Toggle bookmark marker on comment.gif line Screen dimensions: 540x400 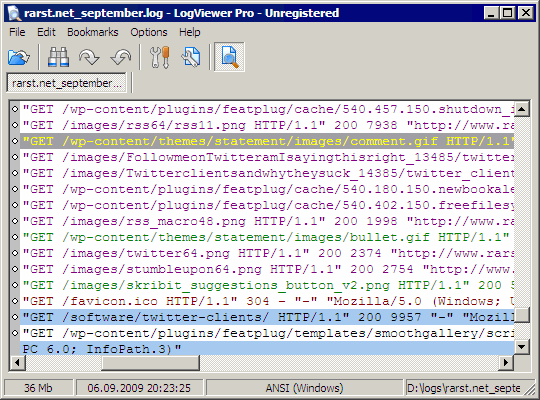coord(15,141)
